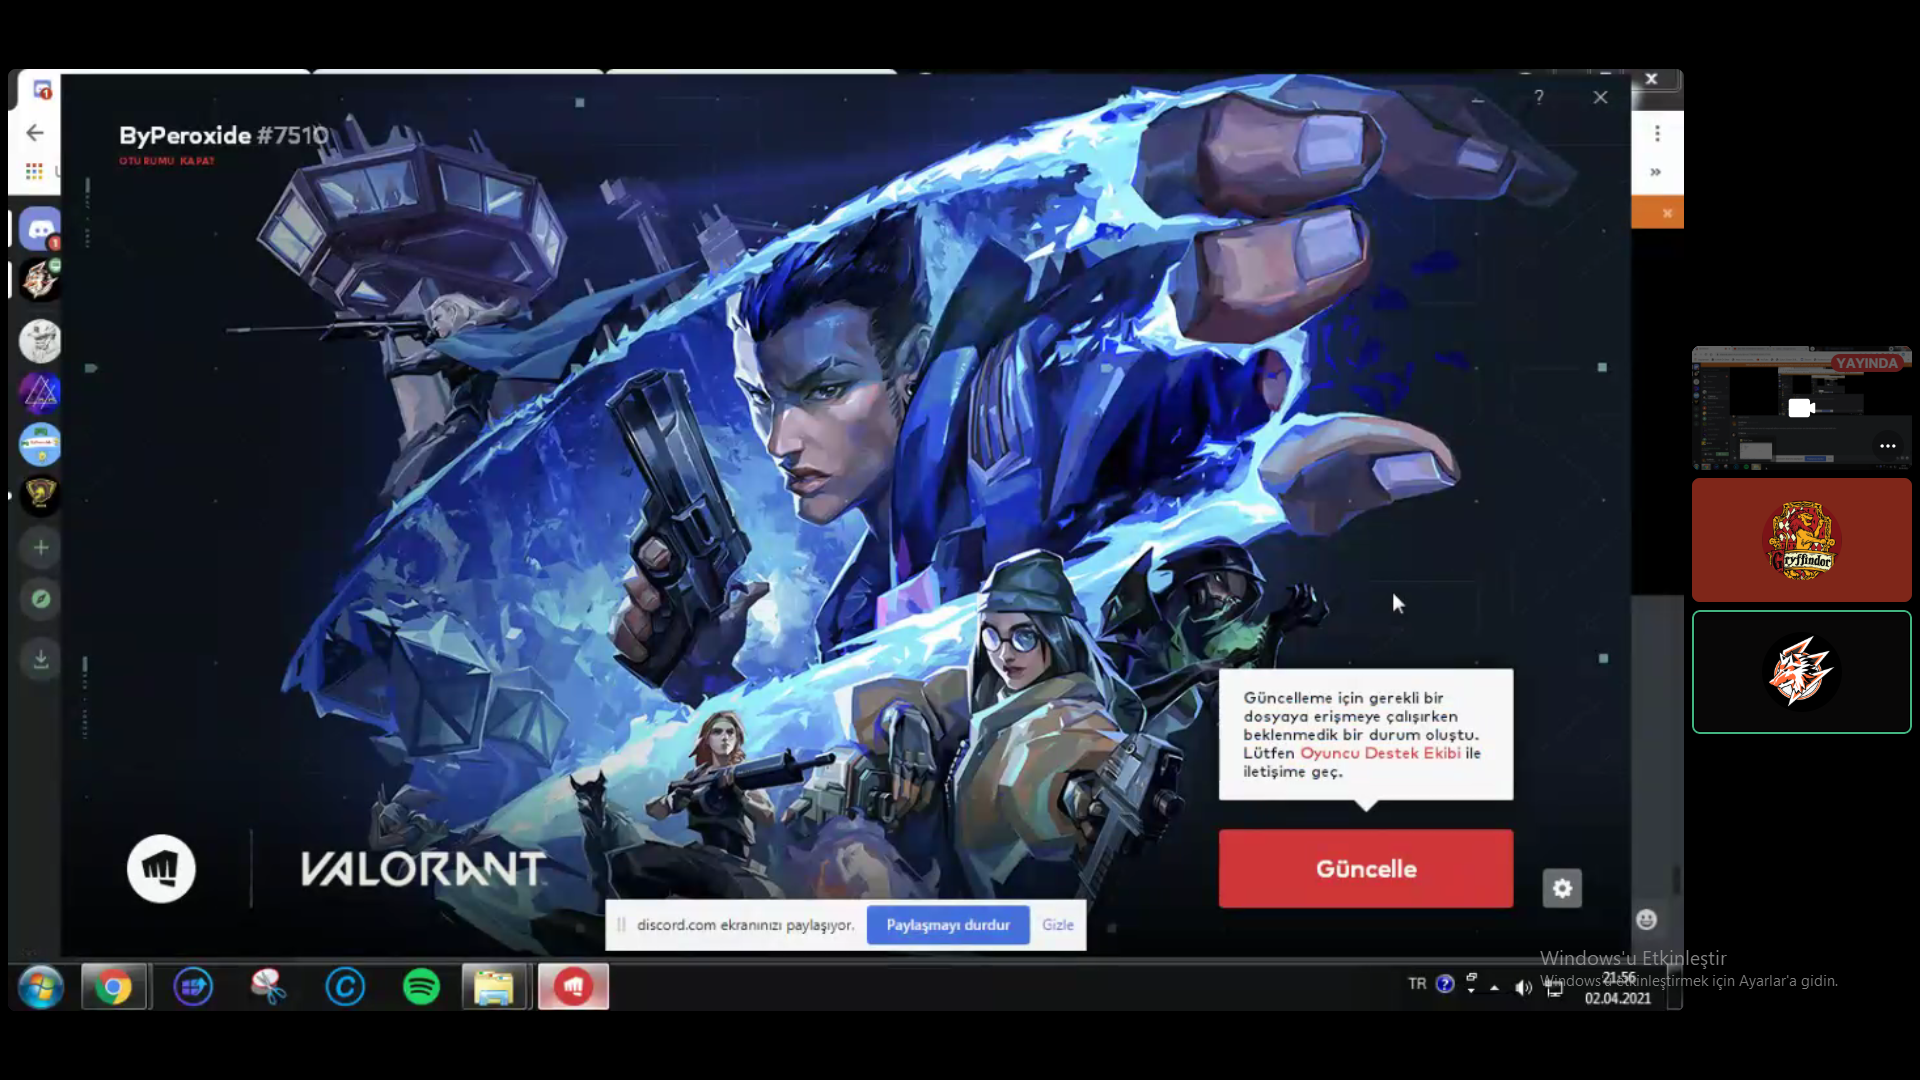Open Explore servers compass icon
Screen dimensions: 1920x1080
[41, 599]
